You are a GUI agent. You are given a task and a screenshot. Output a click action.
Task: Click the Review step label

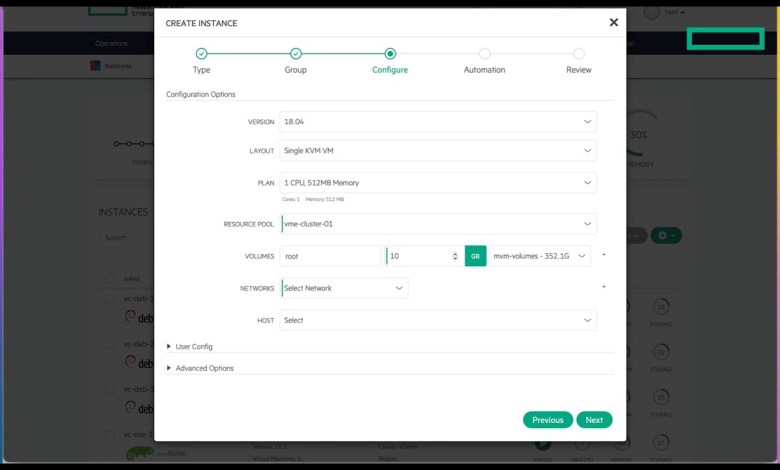(x=579, y=70)
